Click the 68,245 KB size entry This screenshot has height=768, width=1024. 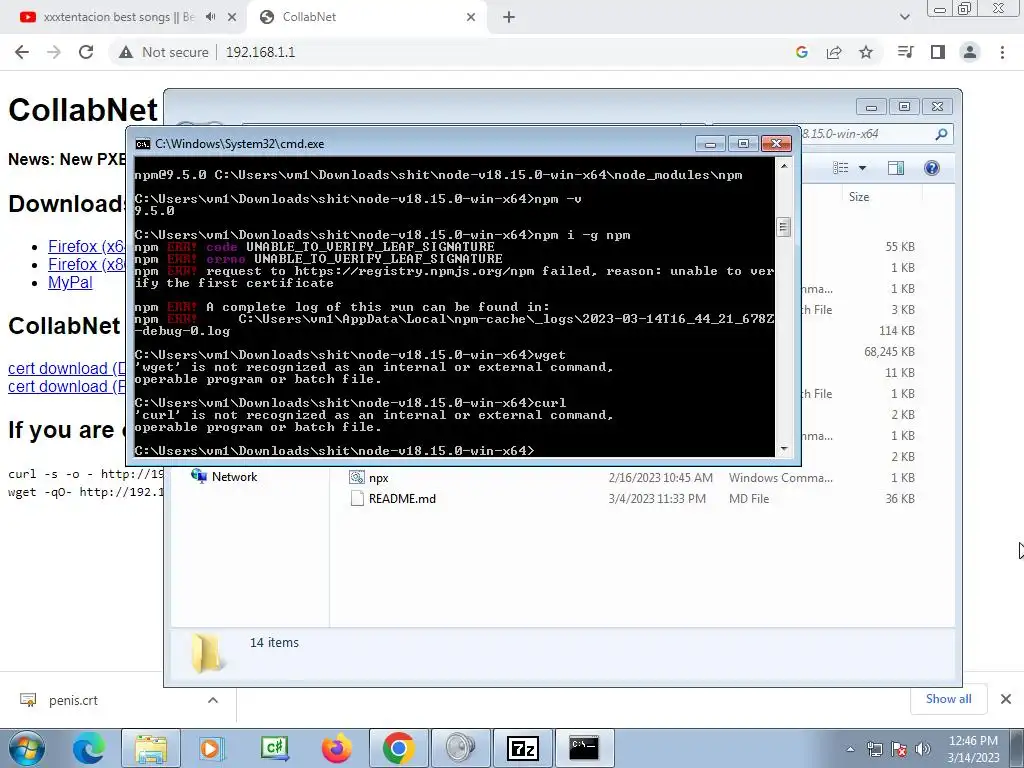click(x=889, y=352)
